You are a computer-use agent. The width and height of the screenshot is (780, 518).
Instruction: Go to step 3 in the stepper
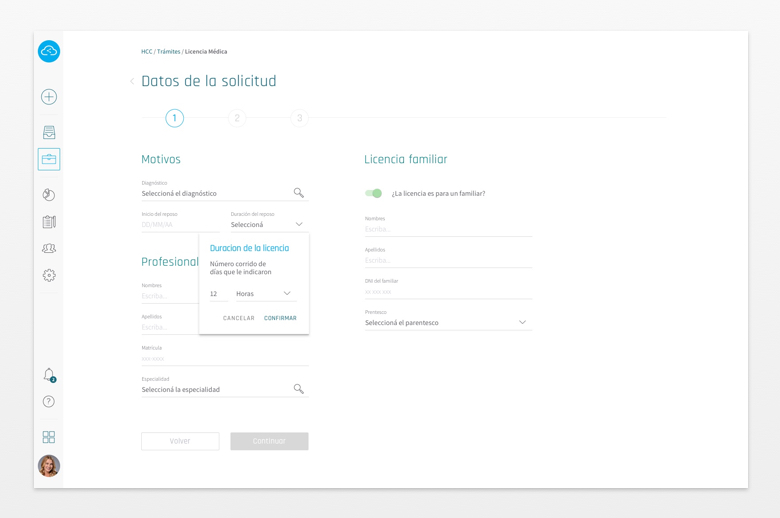click(x=299, y=118)
